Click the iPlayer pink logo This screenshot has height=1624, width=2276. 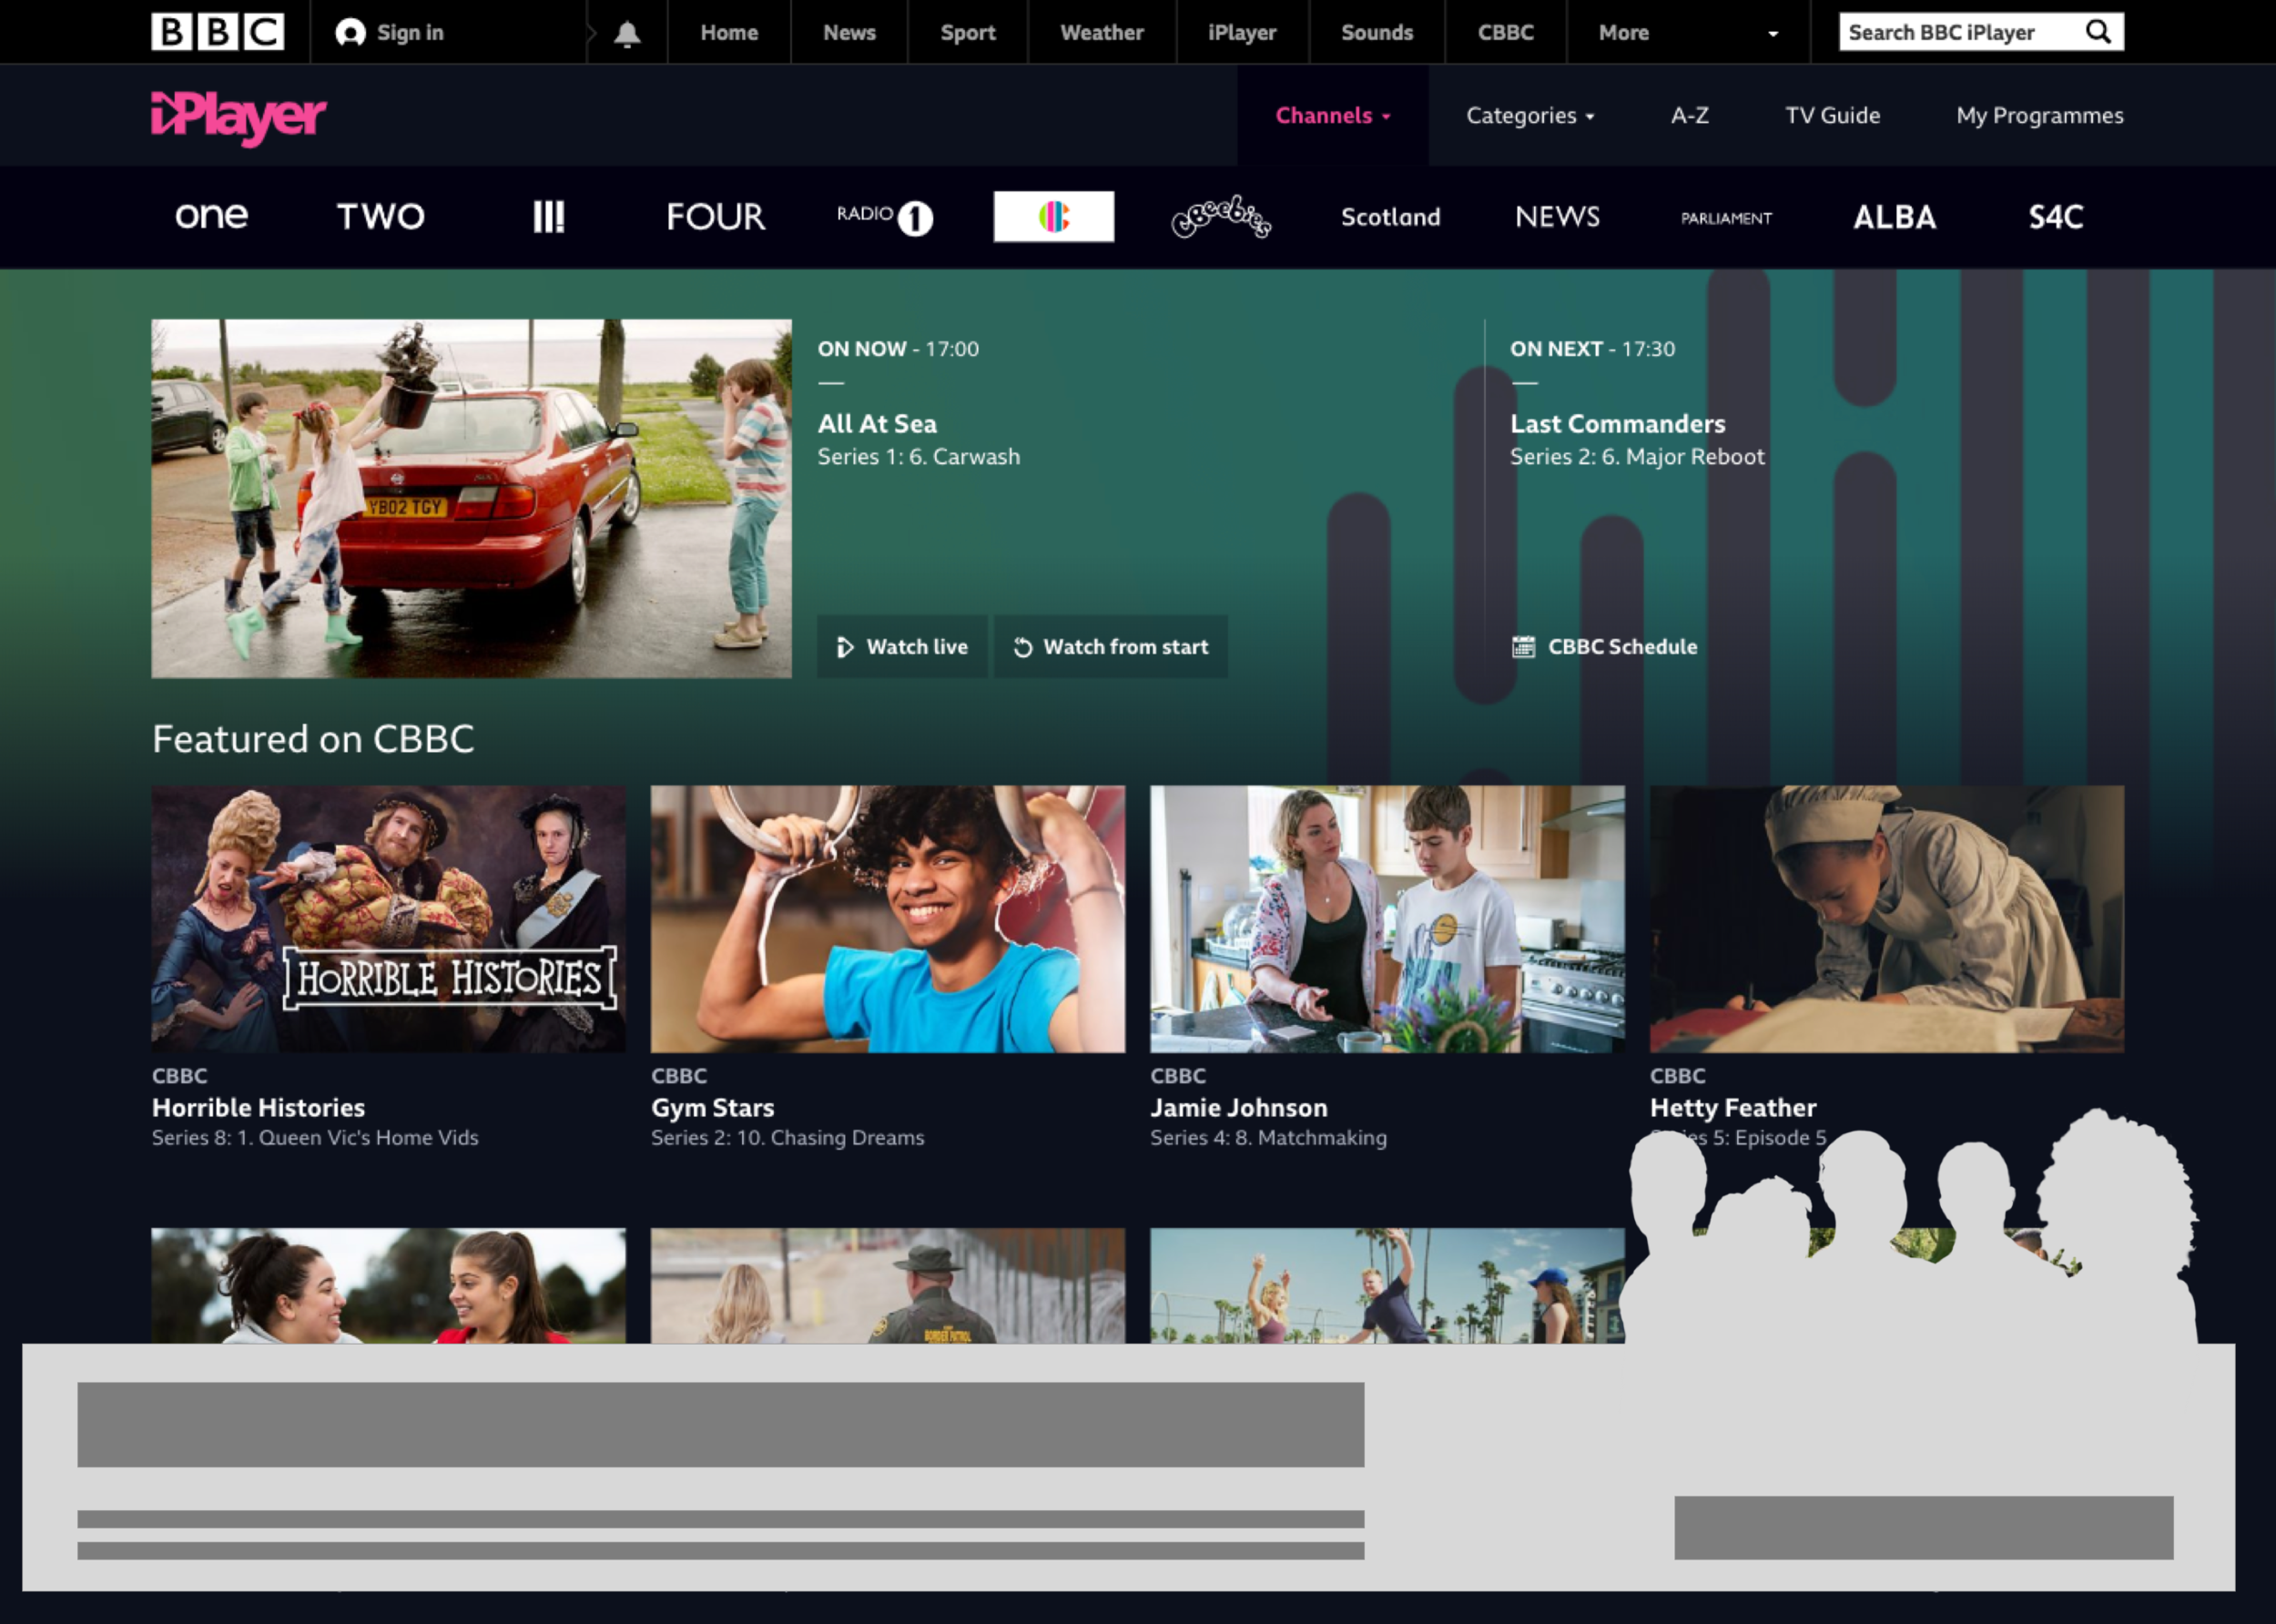[x=238, y=117]
